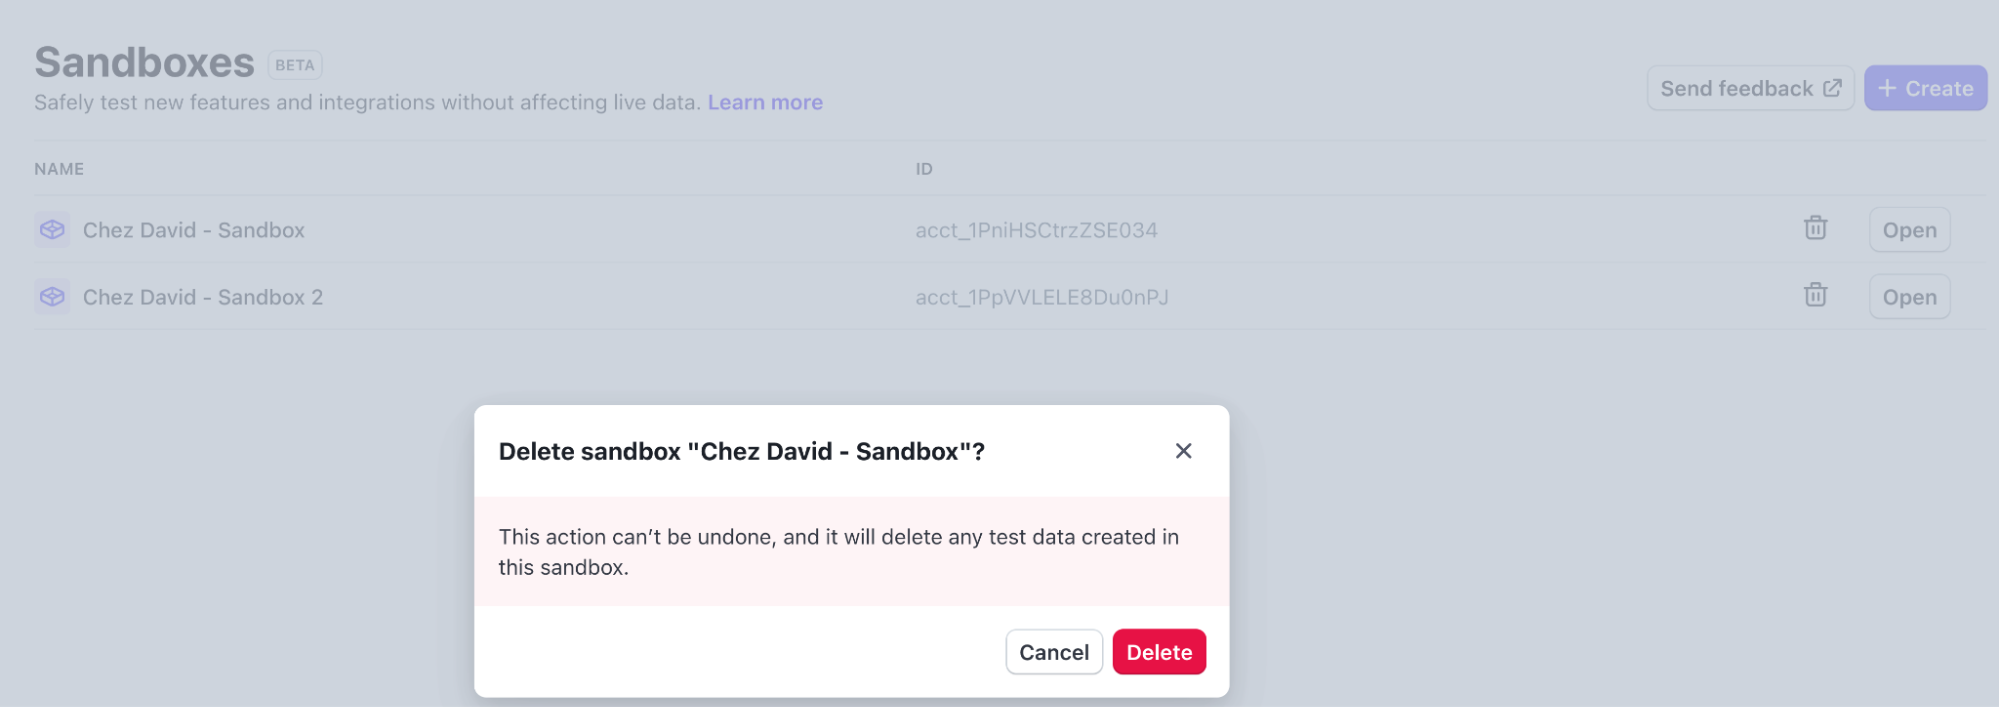Create a new sandbox with the Create button

(x=1925, y=88)
